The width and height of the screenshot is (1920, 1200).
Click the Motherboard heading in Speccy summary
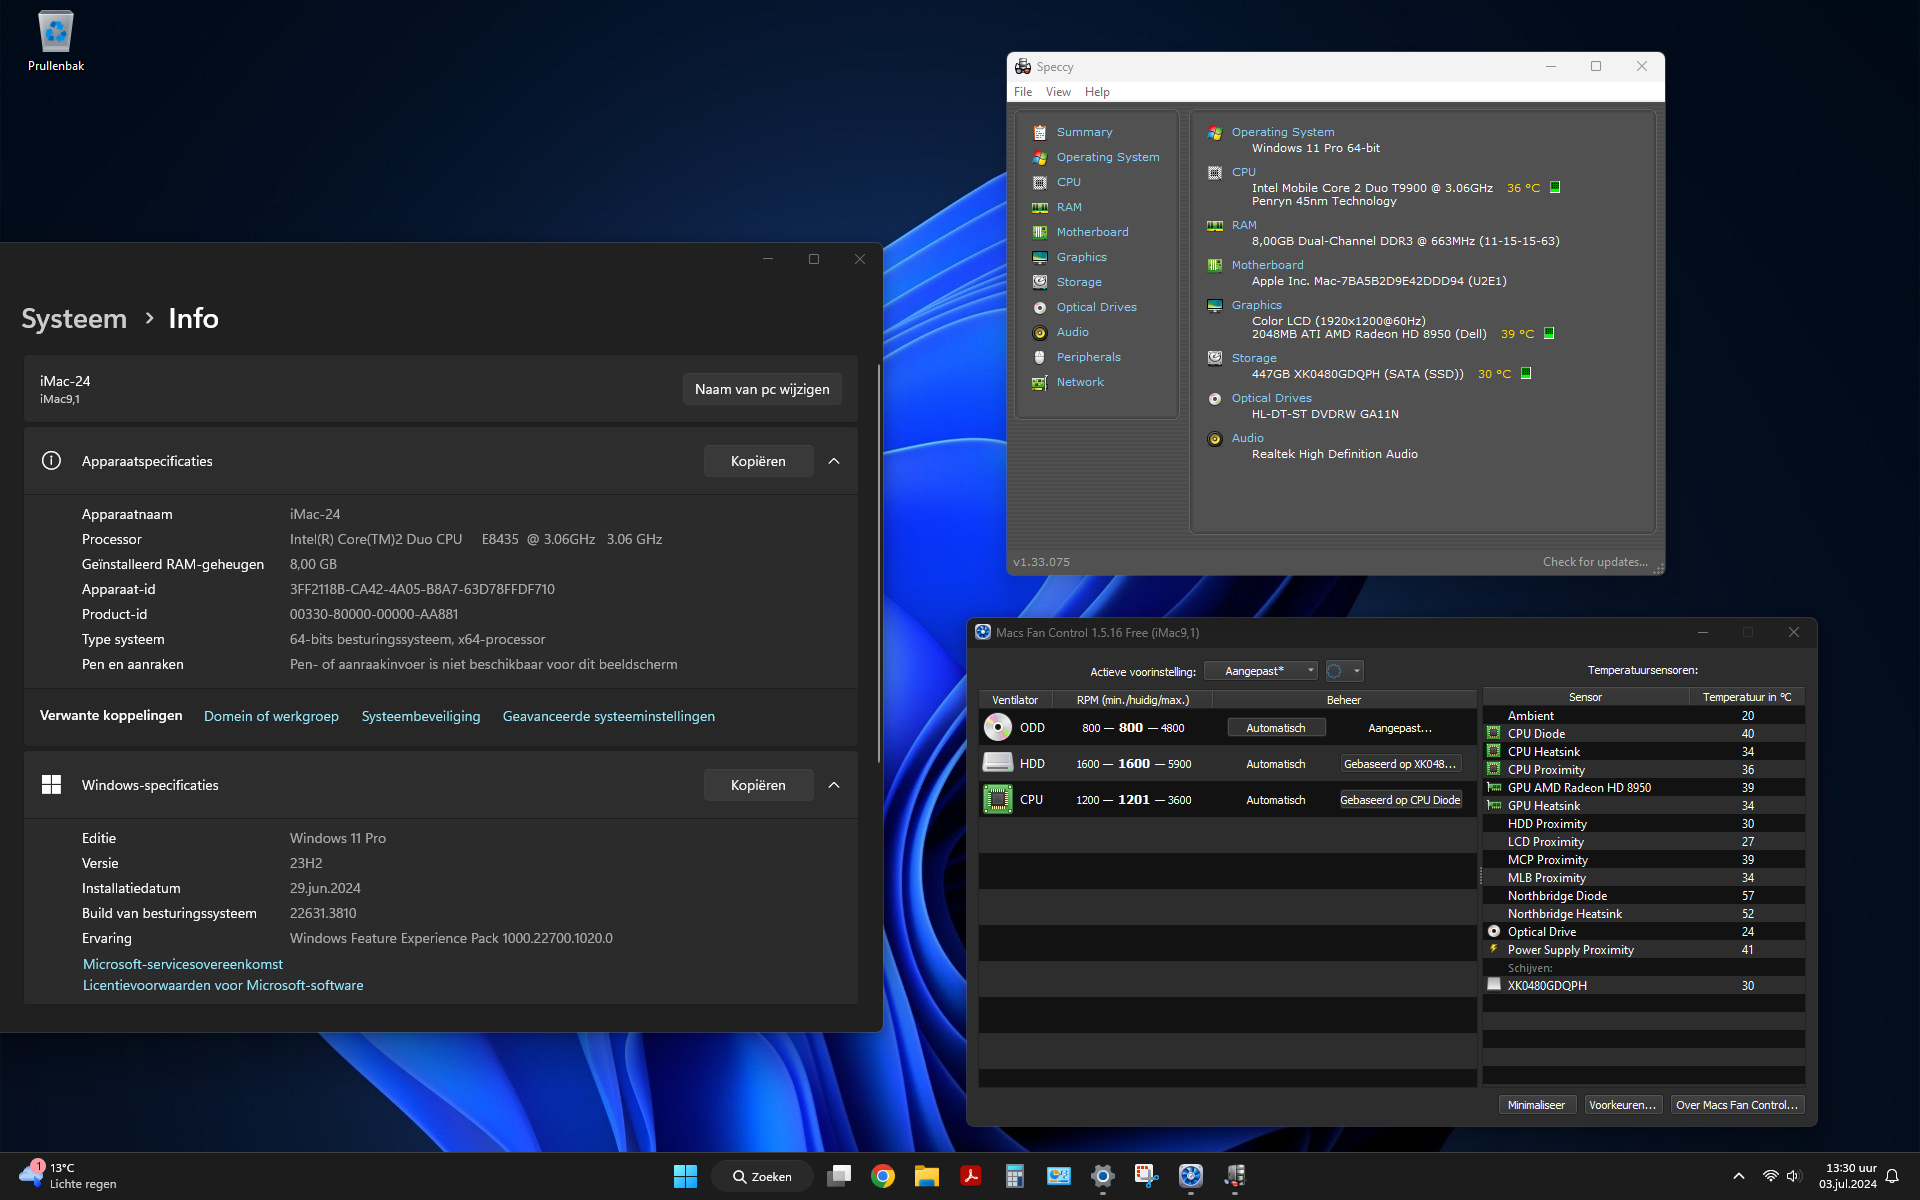tap(1267, 265)
